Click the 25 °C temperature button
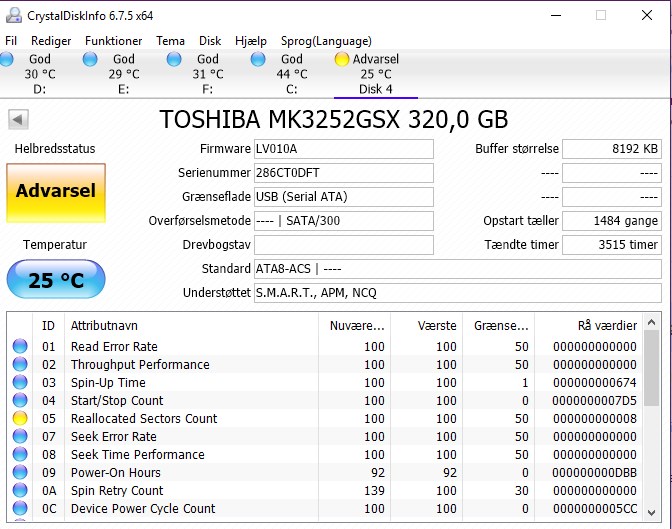Viewport: 672px width, 529px height. pyautogui.click(x=56, y=279)
